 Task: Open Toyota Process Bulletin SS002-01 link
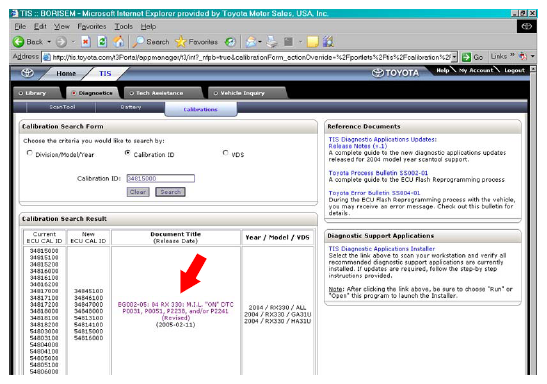[378, 173]
